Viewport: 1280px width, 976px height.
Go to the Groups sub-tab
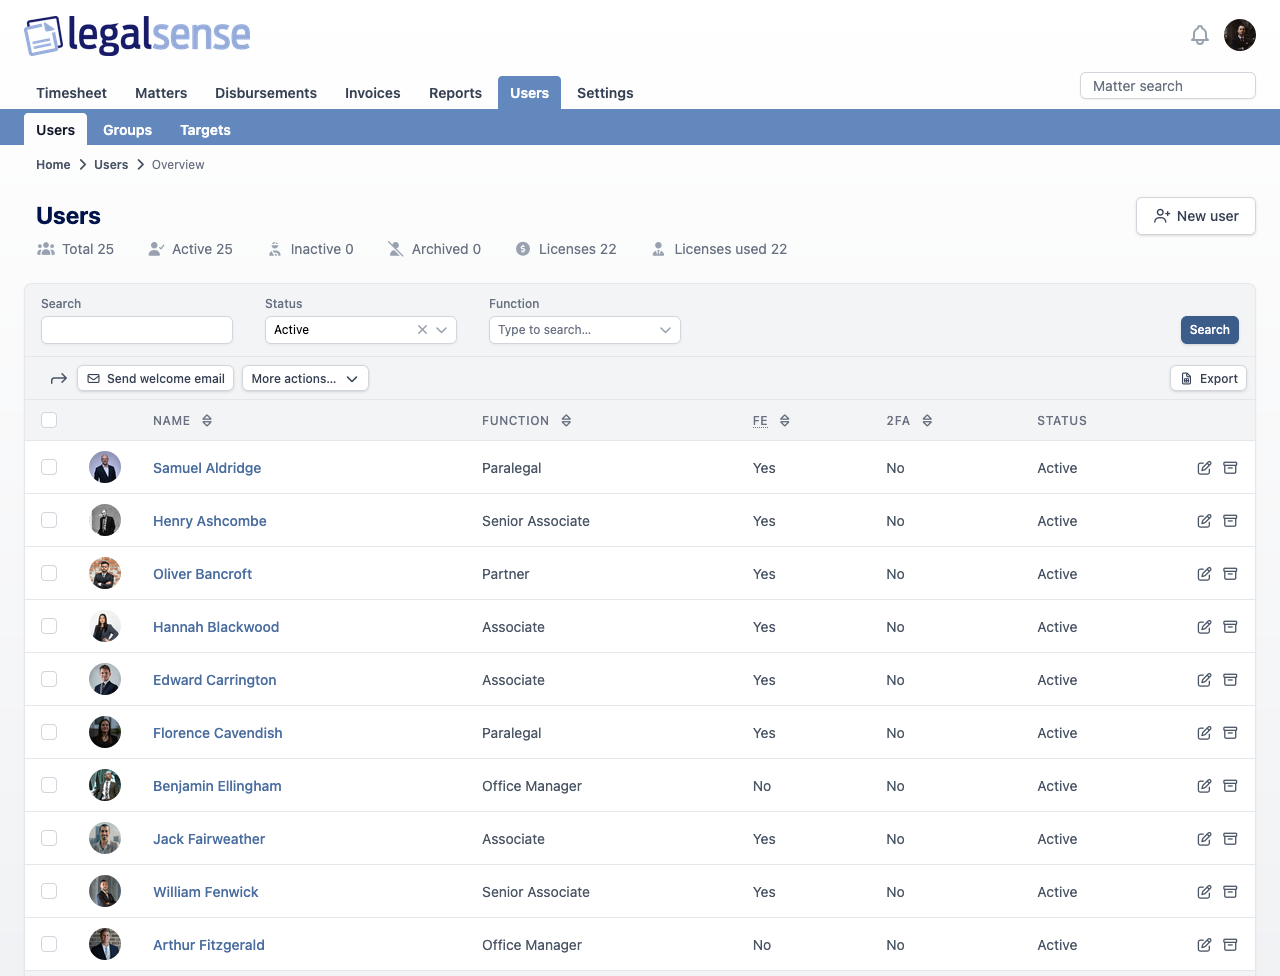[x=127, y=130]
